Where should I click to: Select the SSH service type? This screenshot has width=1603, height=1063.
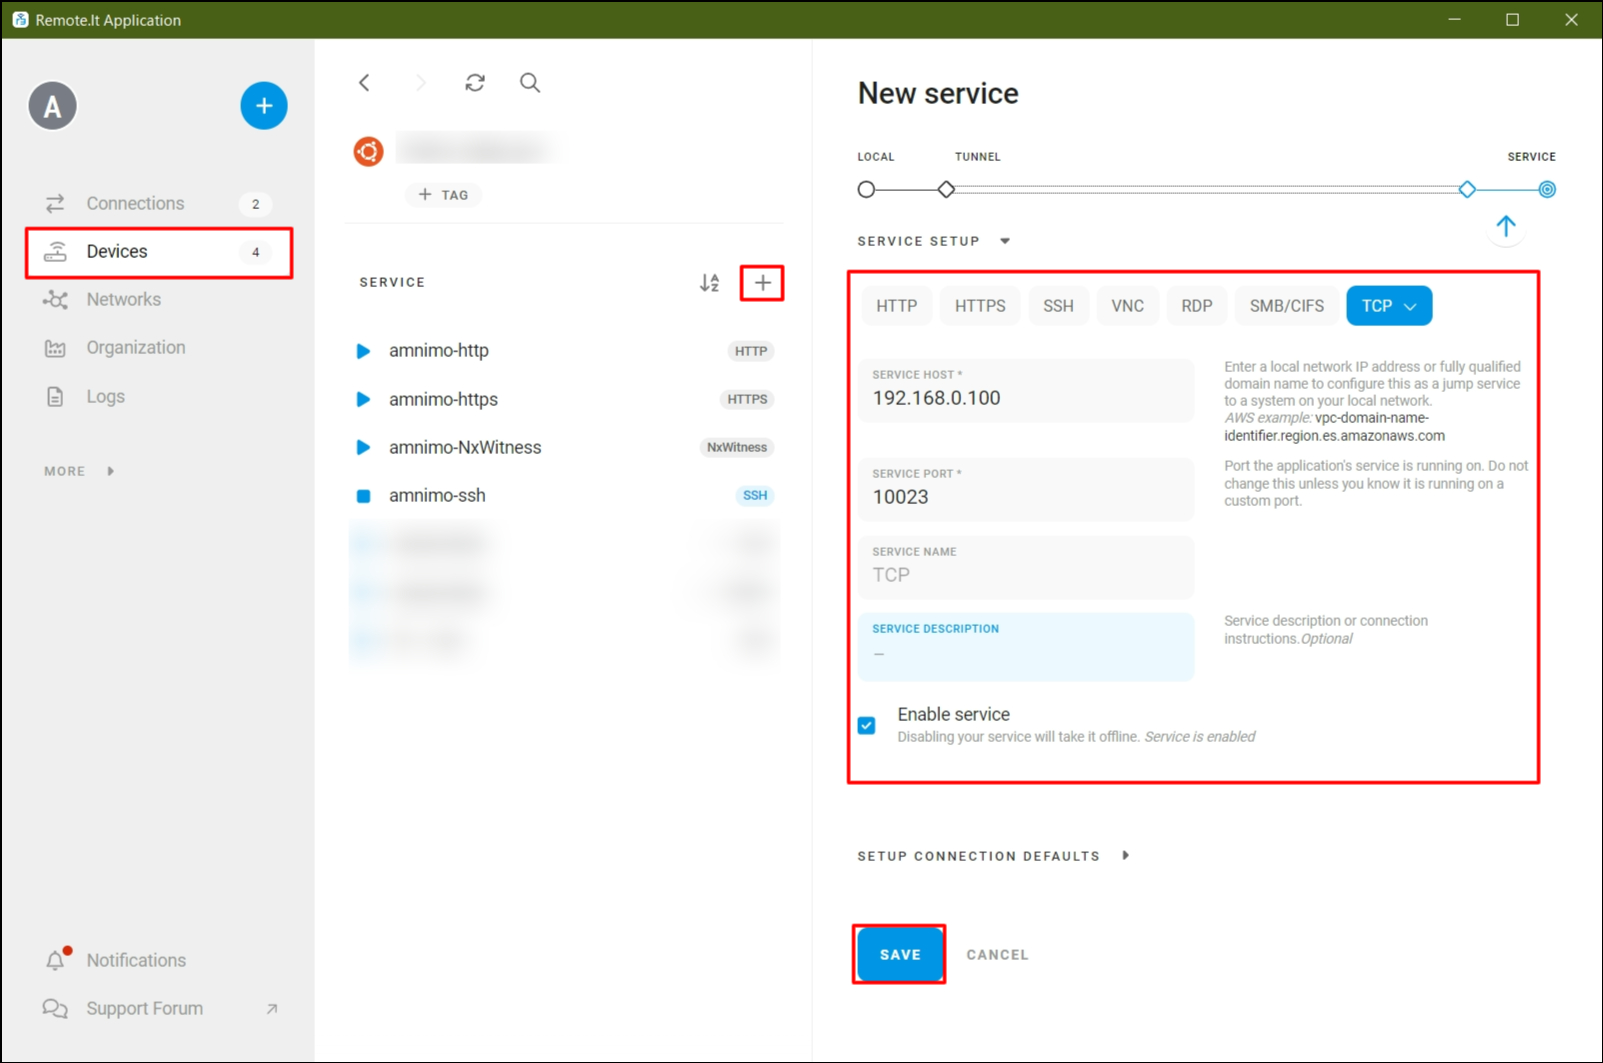[1058, 306]
